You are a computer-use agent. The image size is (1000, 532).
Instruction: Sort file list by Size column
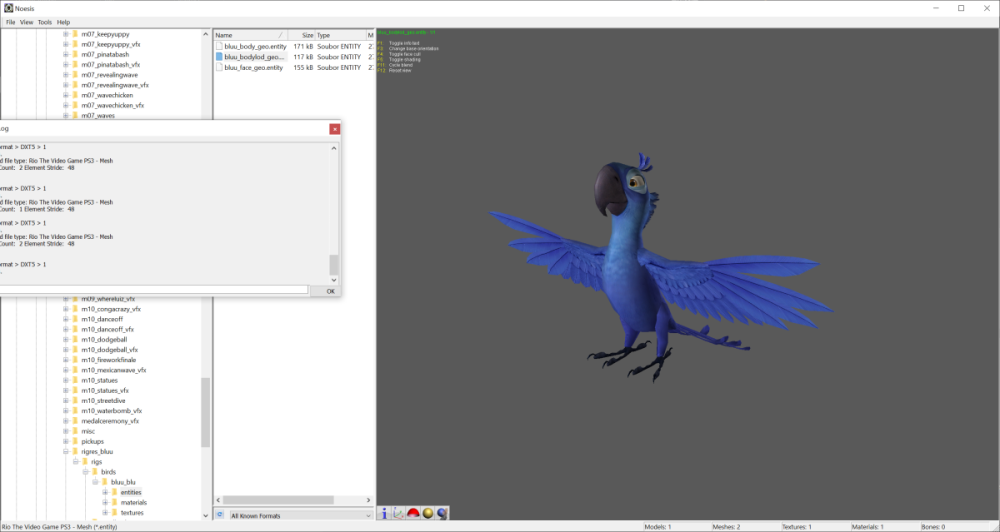tap(302, 35)
